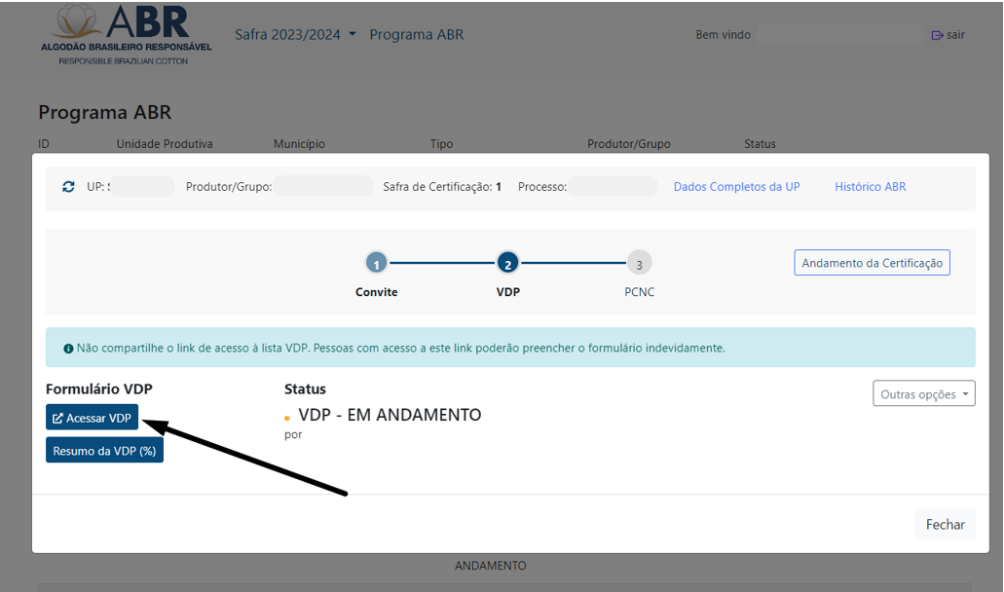Click the info icon in the warning banner
This screenshot has height=592, width=1004.
[68, 348]
